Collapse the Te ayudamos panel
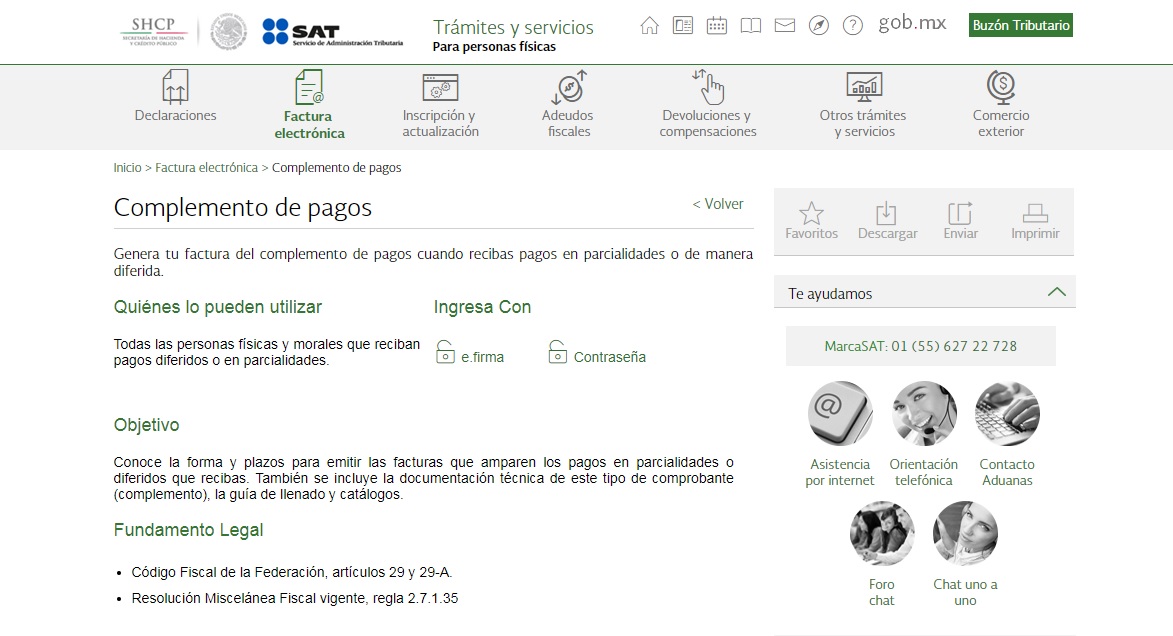1173x636 pixels. click(x=1056, y=293)
